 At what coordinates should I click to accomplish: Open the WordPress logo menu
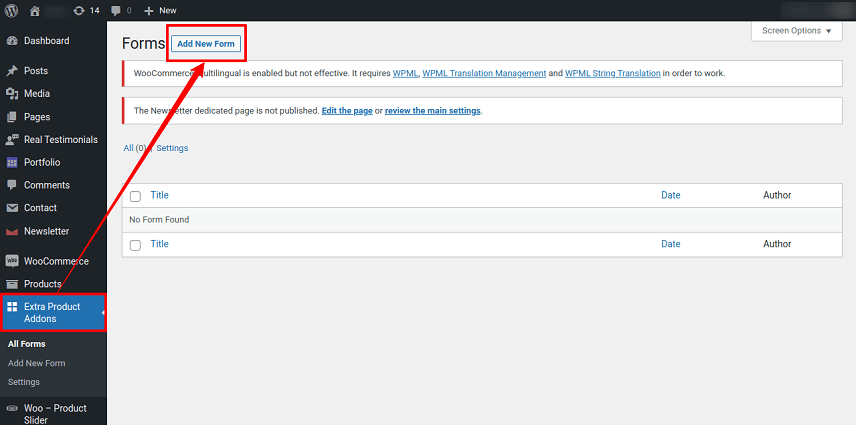(11, 10)
